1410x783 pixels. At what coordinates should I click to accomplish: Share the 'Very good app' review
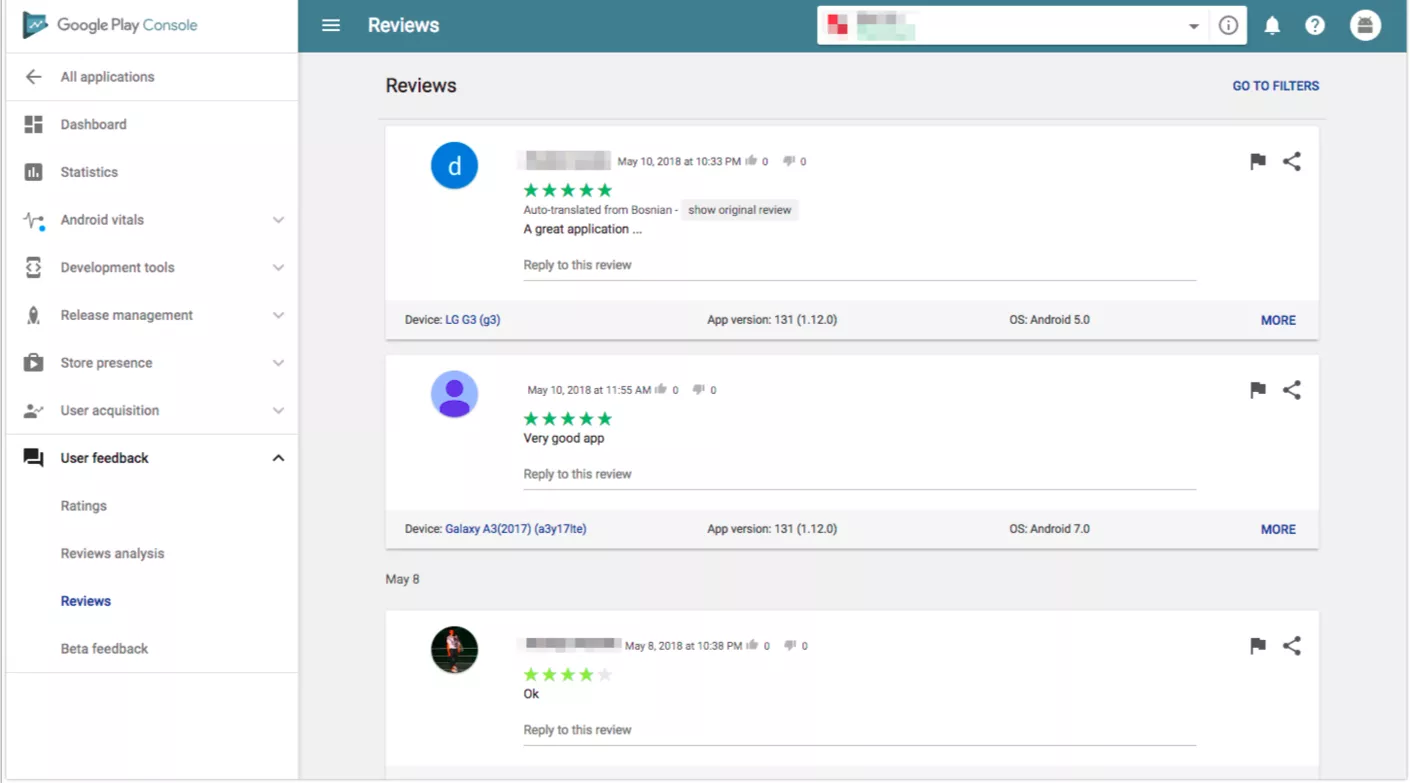(x=1292, y=390)
